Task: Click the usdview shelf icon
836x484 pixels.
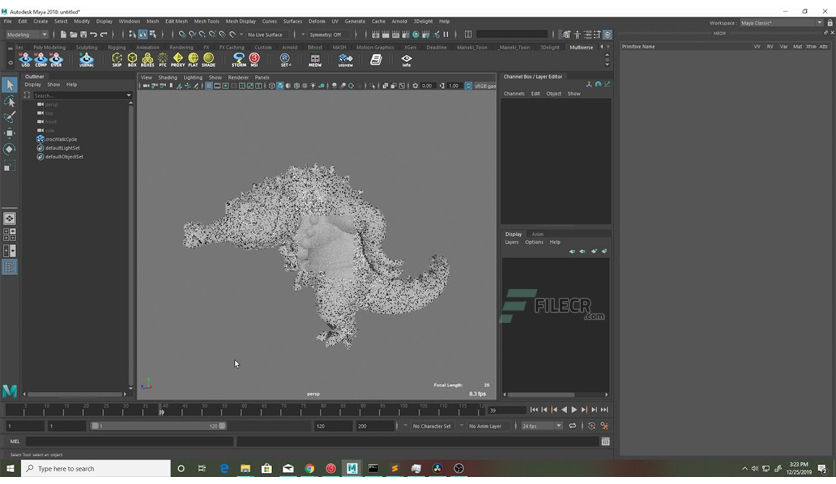Action: 345,60
